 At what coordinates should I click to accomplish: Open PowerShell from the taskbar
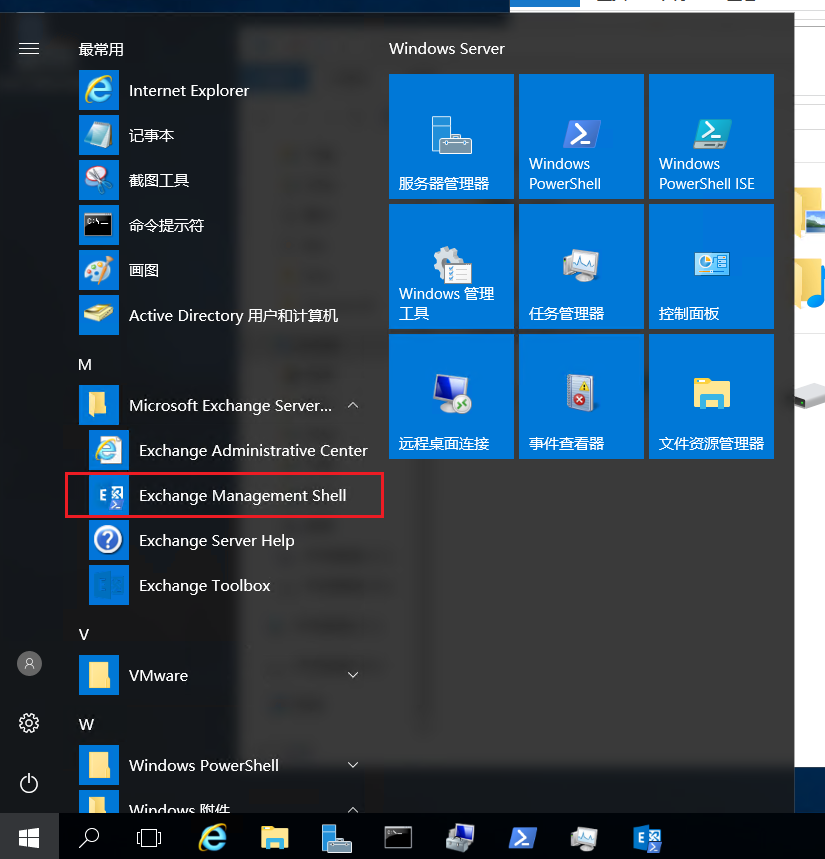522,838
